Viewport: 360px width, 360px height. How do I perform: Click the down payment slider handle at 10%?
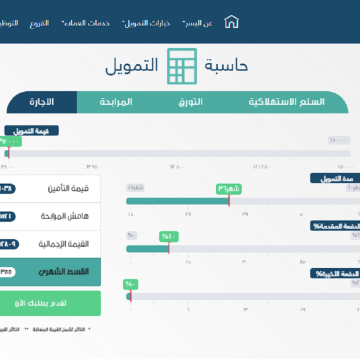click(x=169, y=248)
